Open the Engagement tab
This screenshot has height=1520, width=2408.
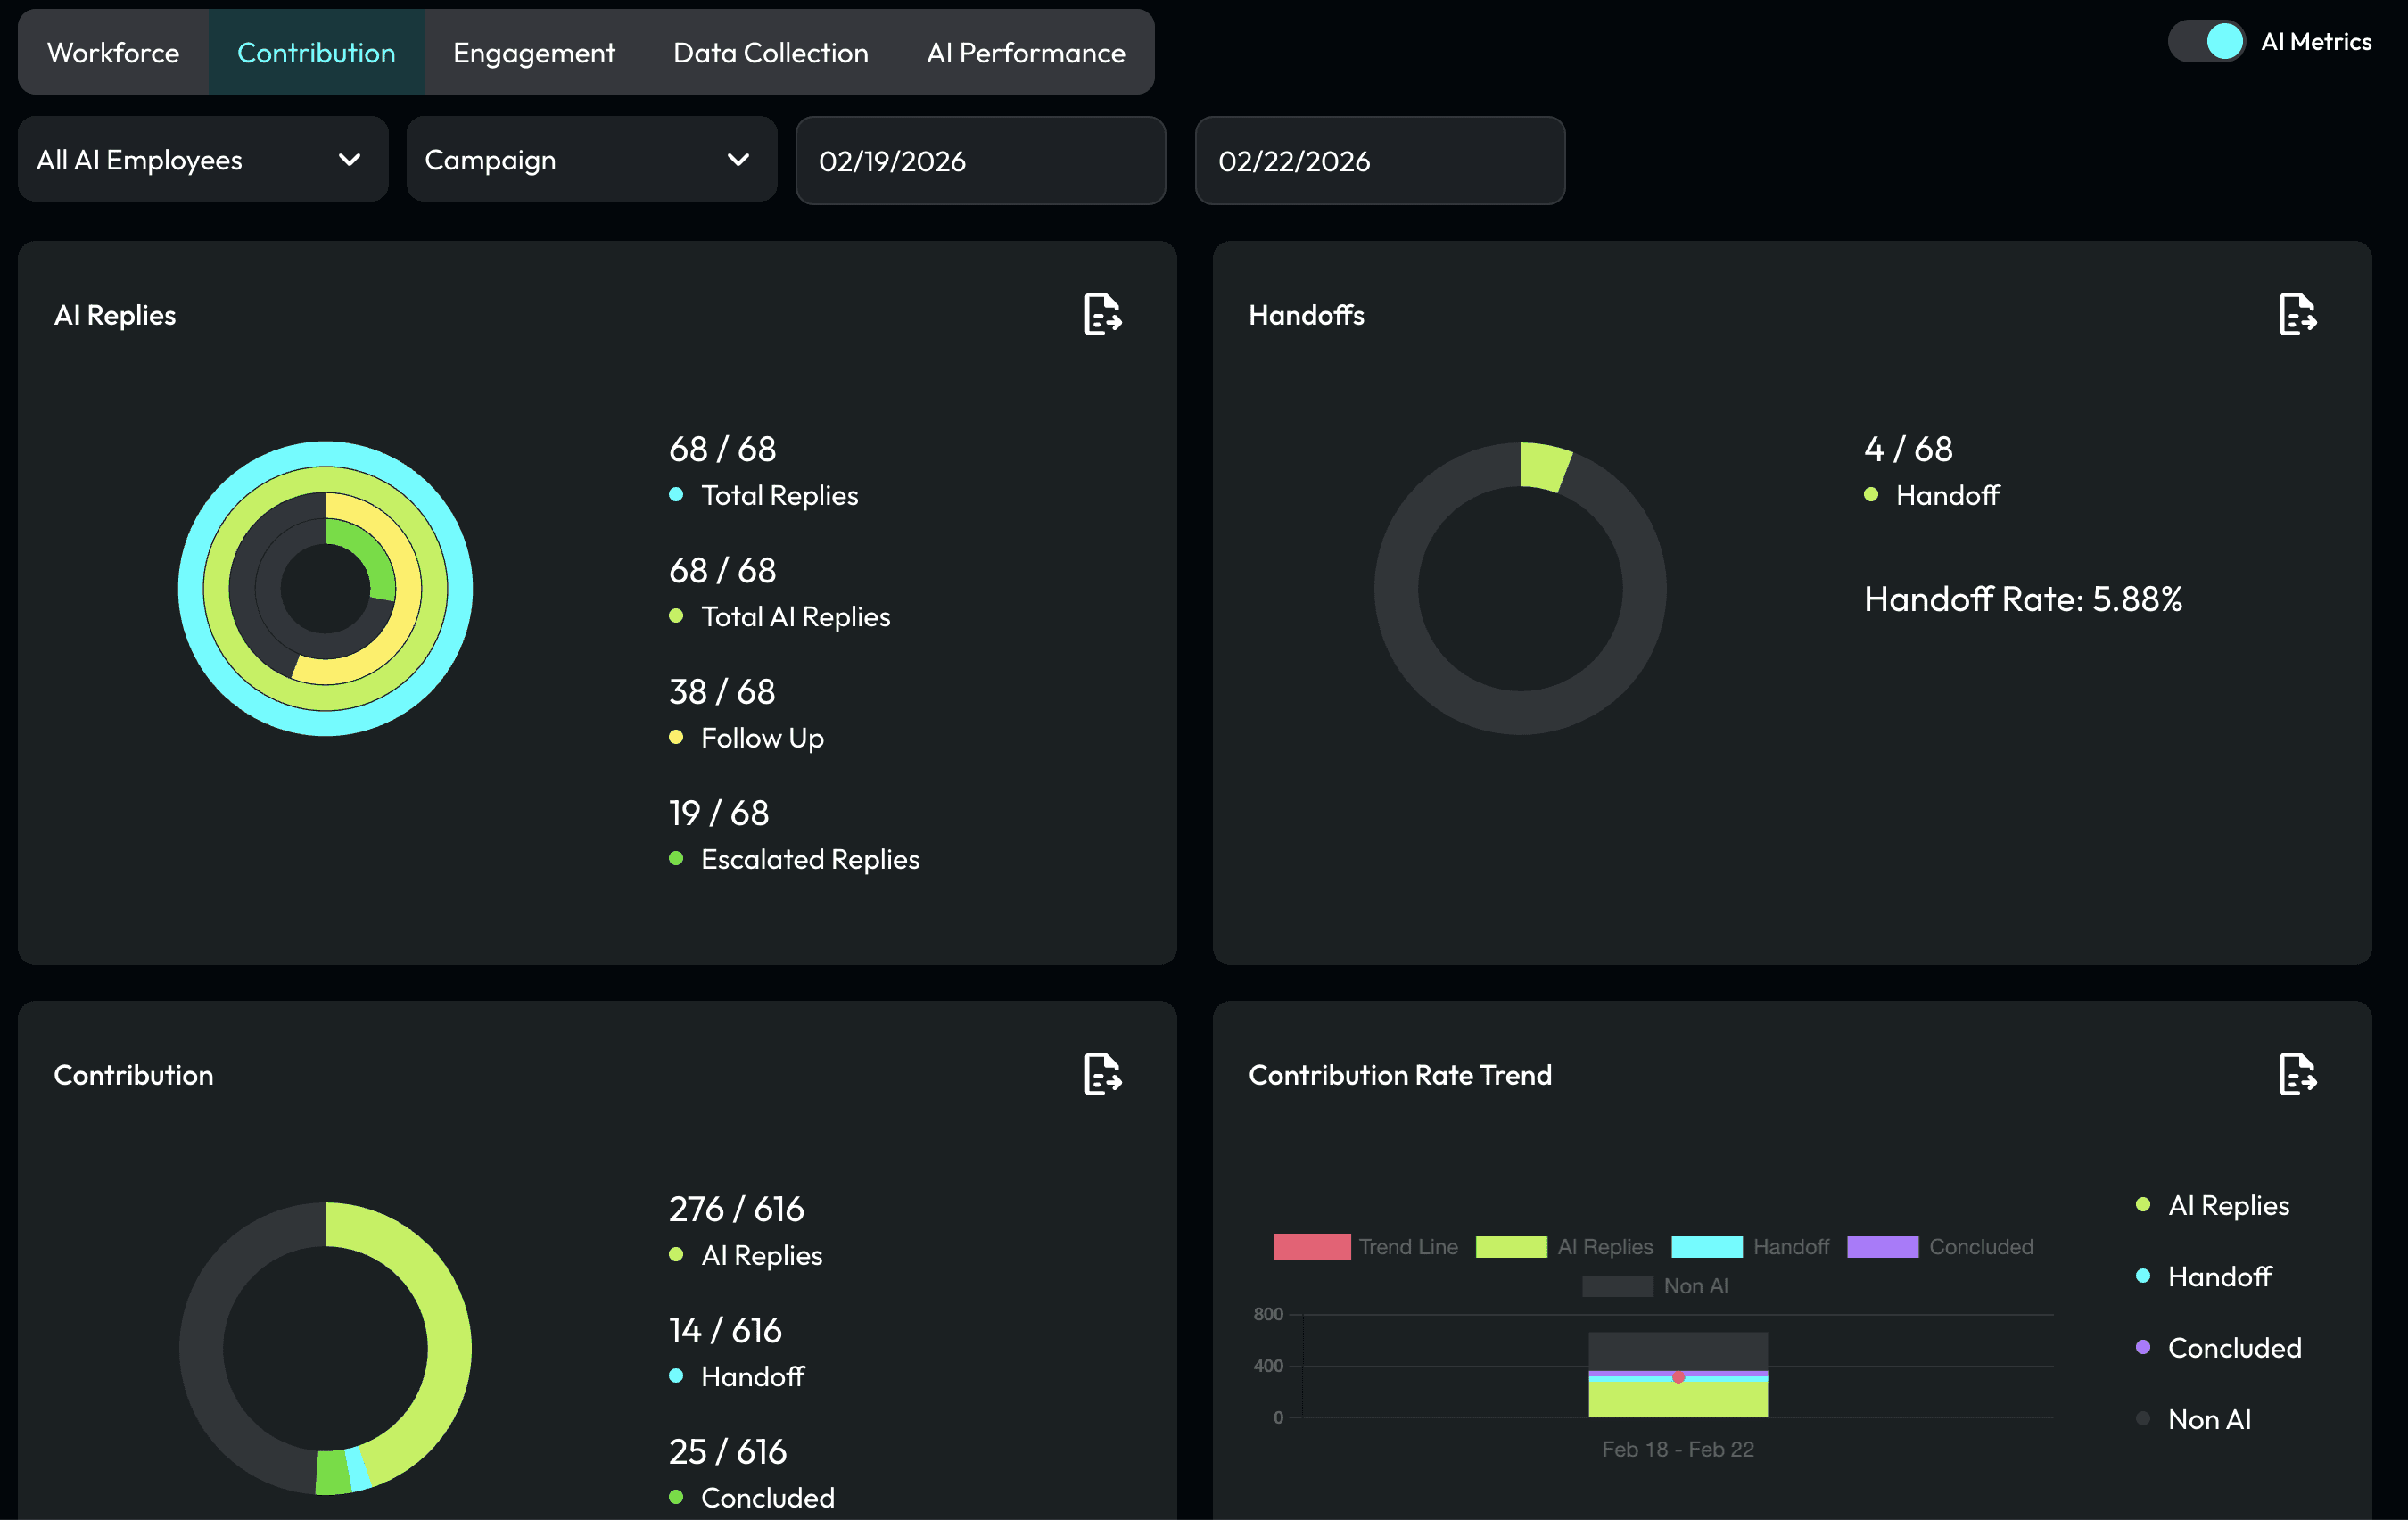[x=533, y=53]
